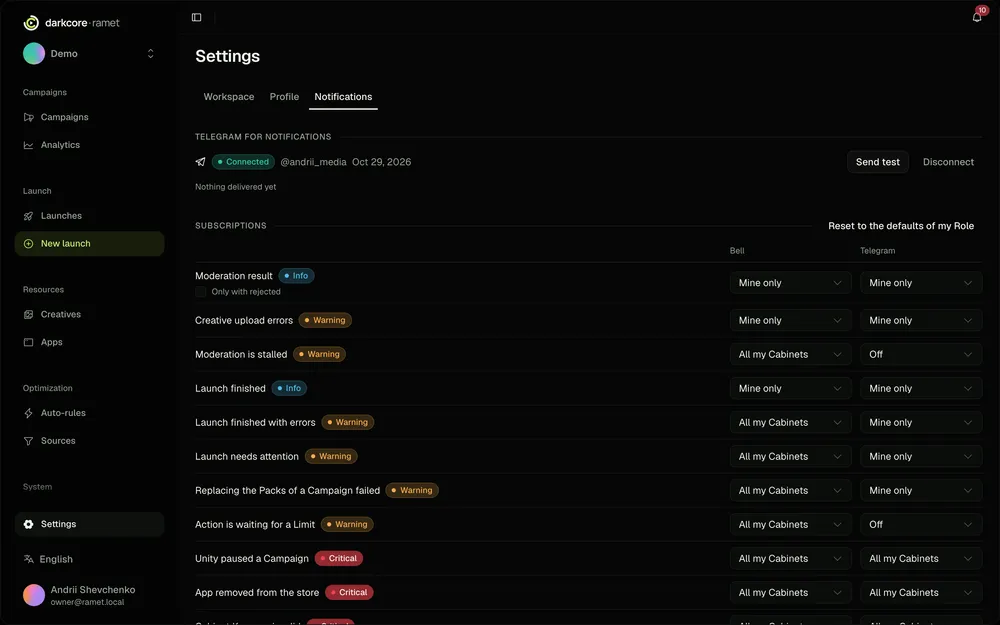Open Bell dropdown for Moderation is stalled

point(790,355)
